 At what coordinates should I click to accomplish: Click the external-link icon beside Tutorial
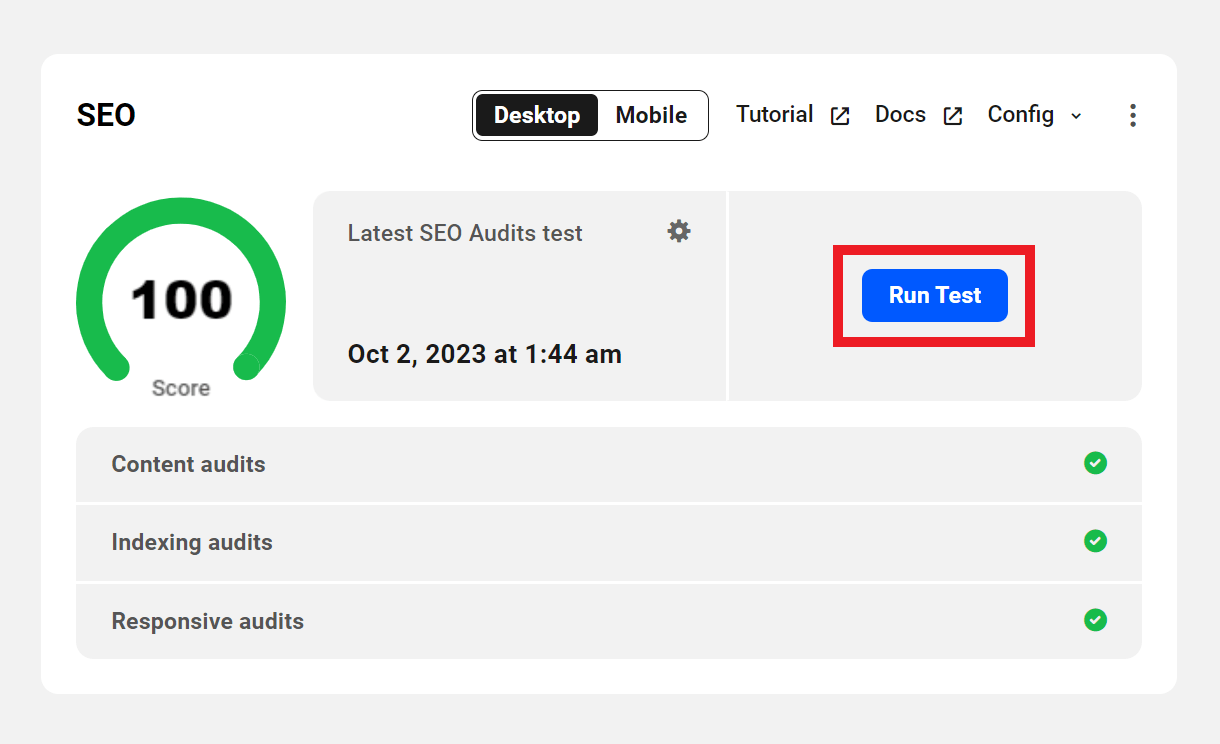pyautogui.click(x=841, y=116)
